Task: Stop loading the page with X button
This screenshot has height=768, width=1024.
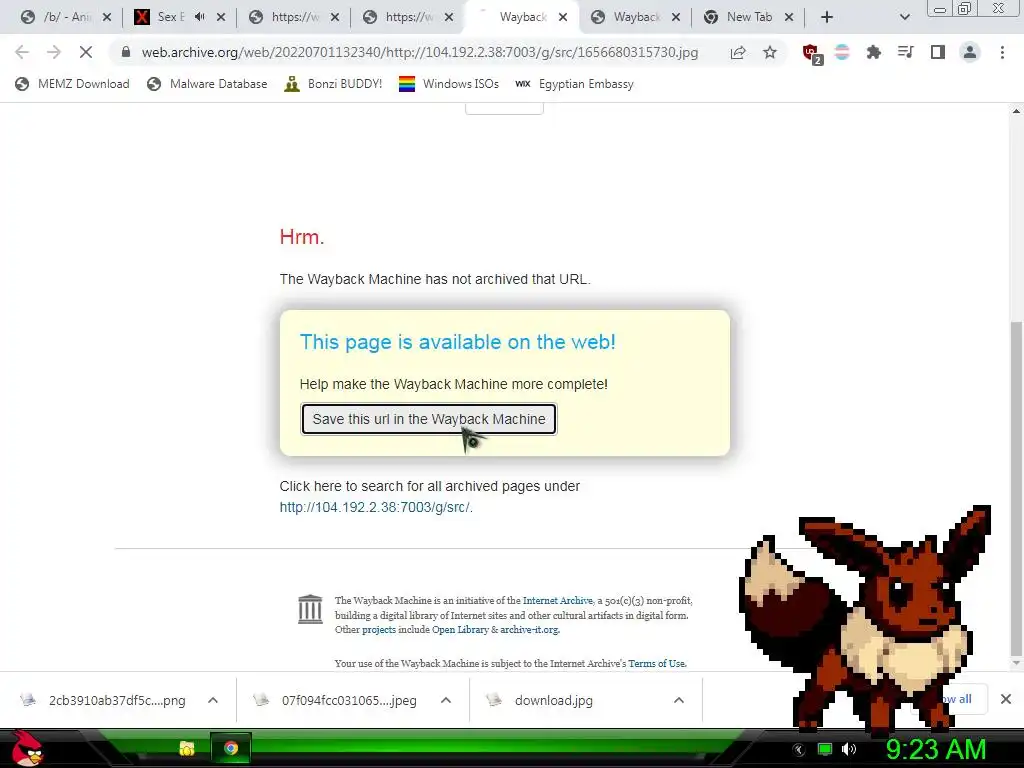Action: tap(86, 52)
